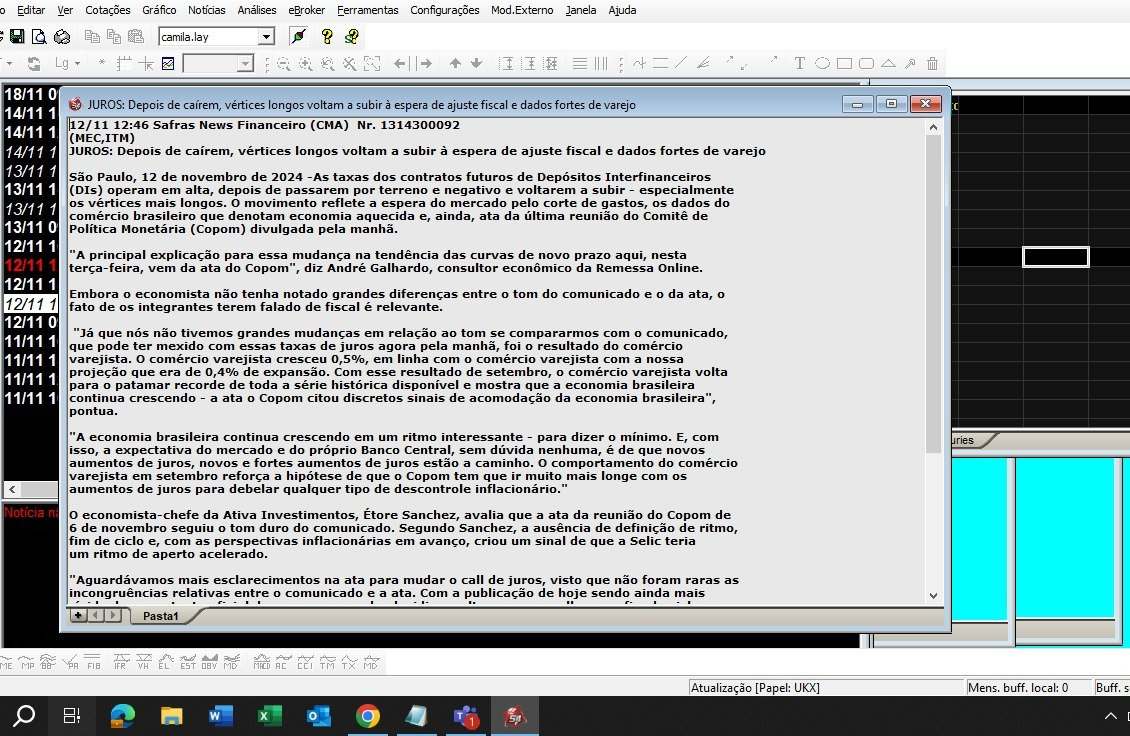Toggle the FIB Fibonacci indicator
1130x736 pixels.
point(94,664)
